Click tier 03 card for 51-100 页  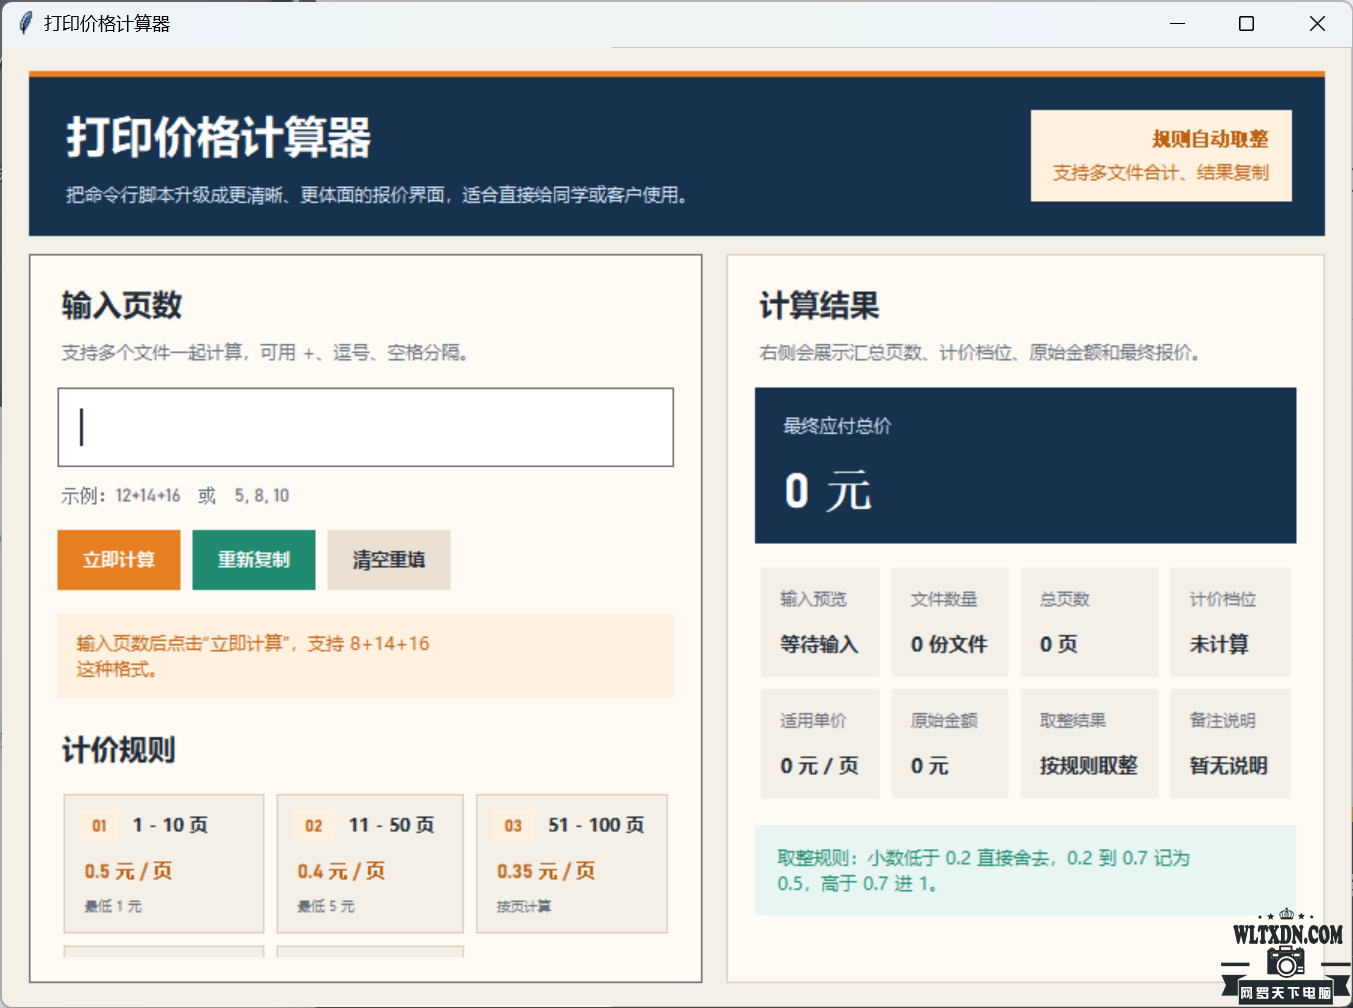[x=571, y=863]
